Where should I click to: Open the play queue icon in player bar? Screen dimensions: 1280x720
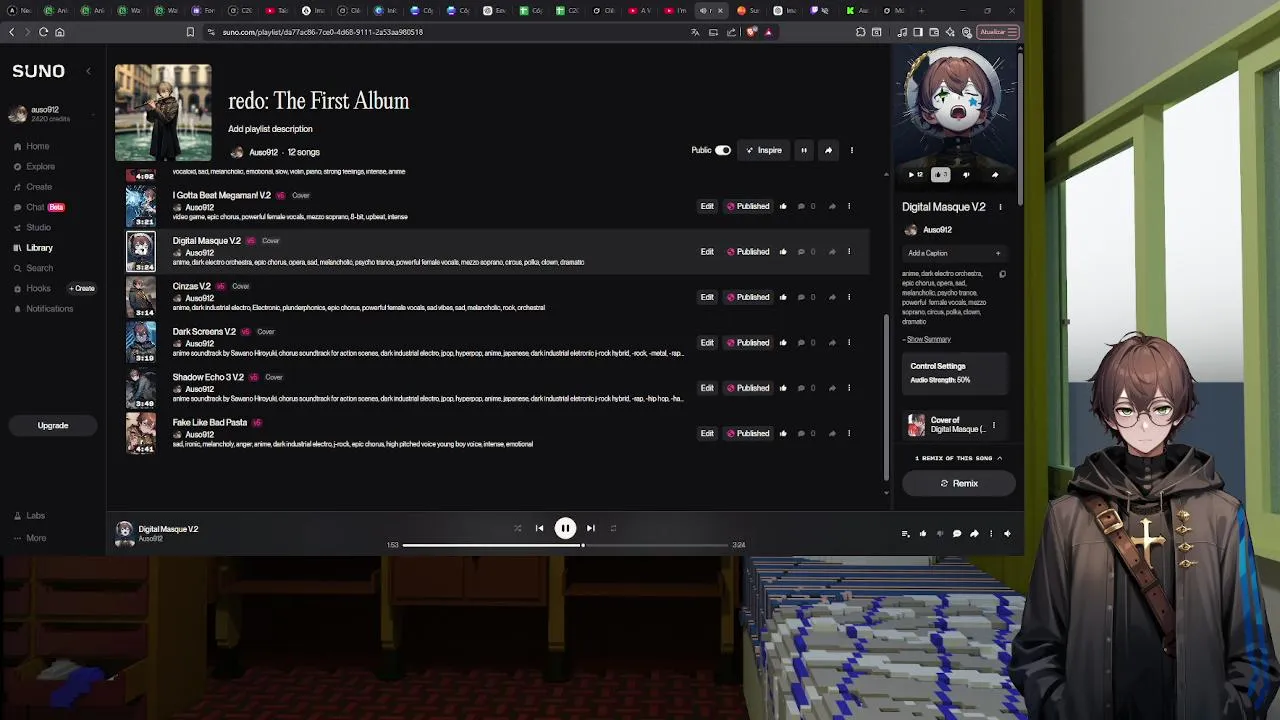tap(905, 534)
